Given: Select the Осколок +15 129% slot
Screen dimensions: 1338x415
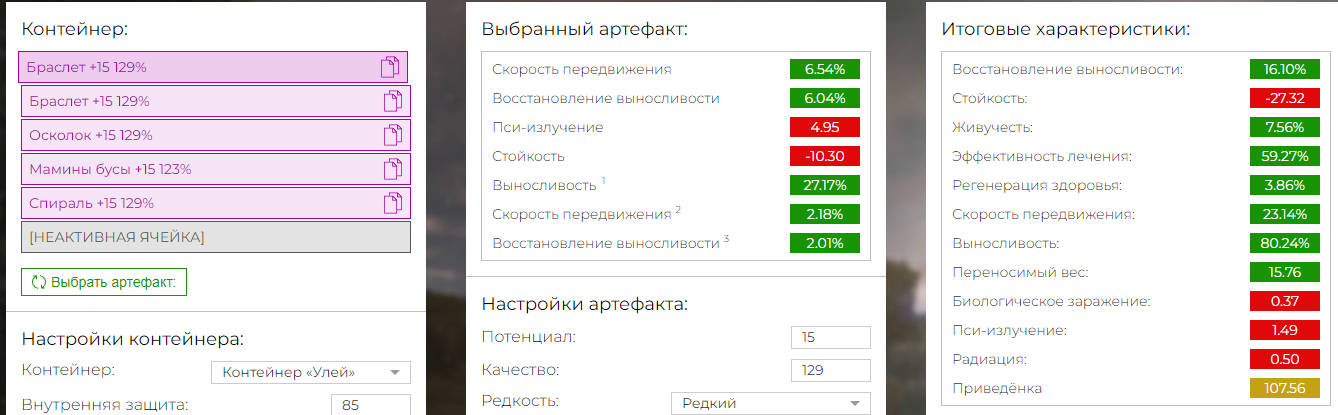Looking at the screenshot, I should click(216, 135).
